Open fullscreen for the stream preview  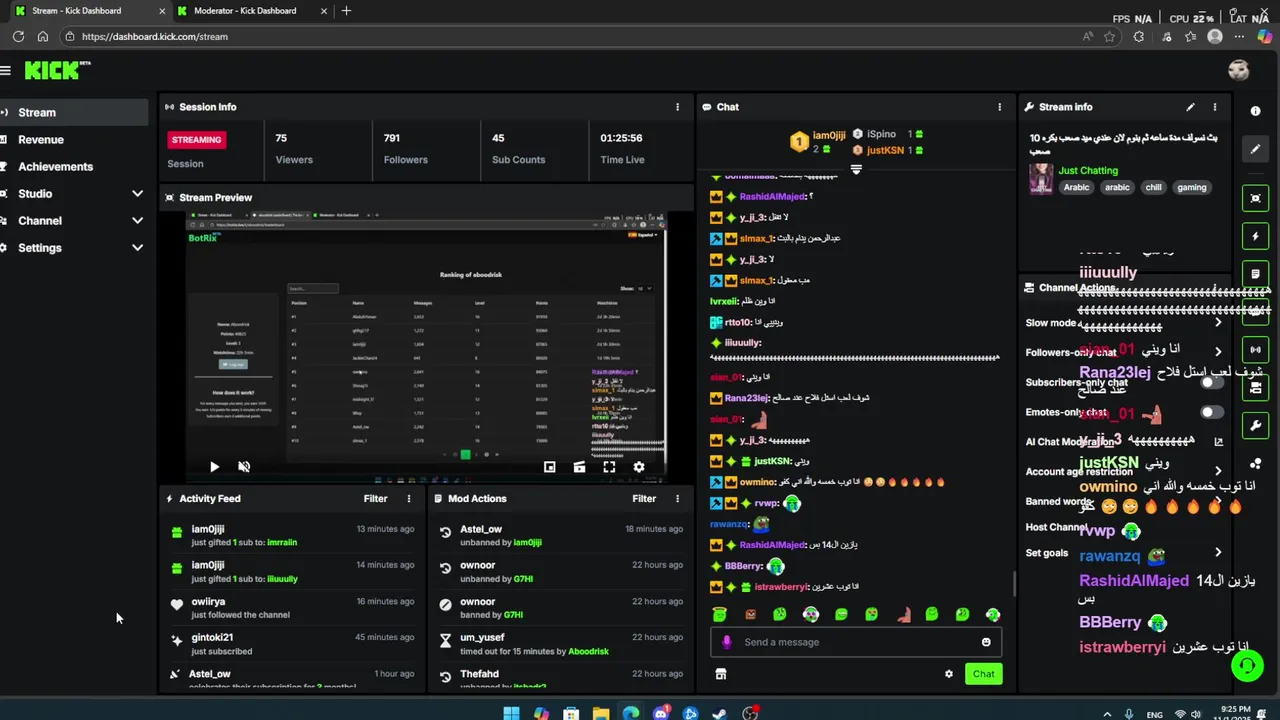click(x=609, y=467)
